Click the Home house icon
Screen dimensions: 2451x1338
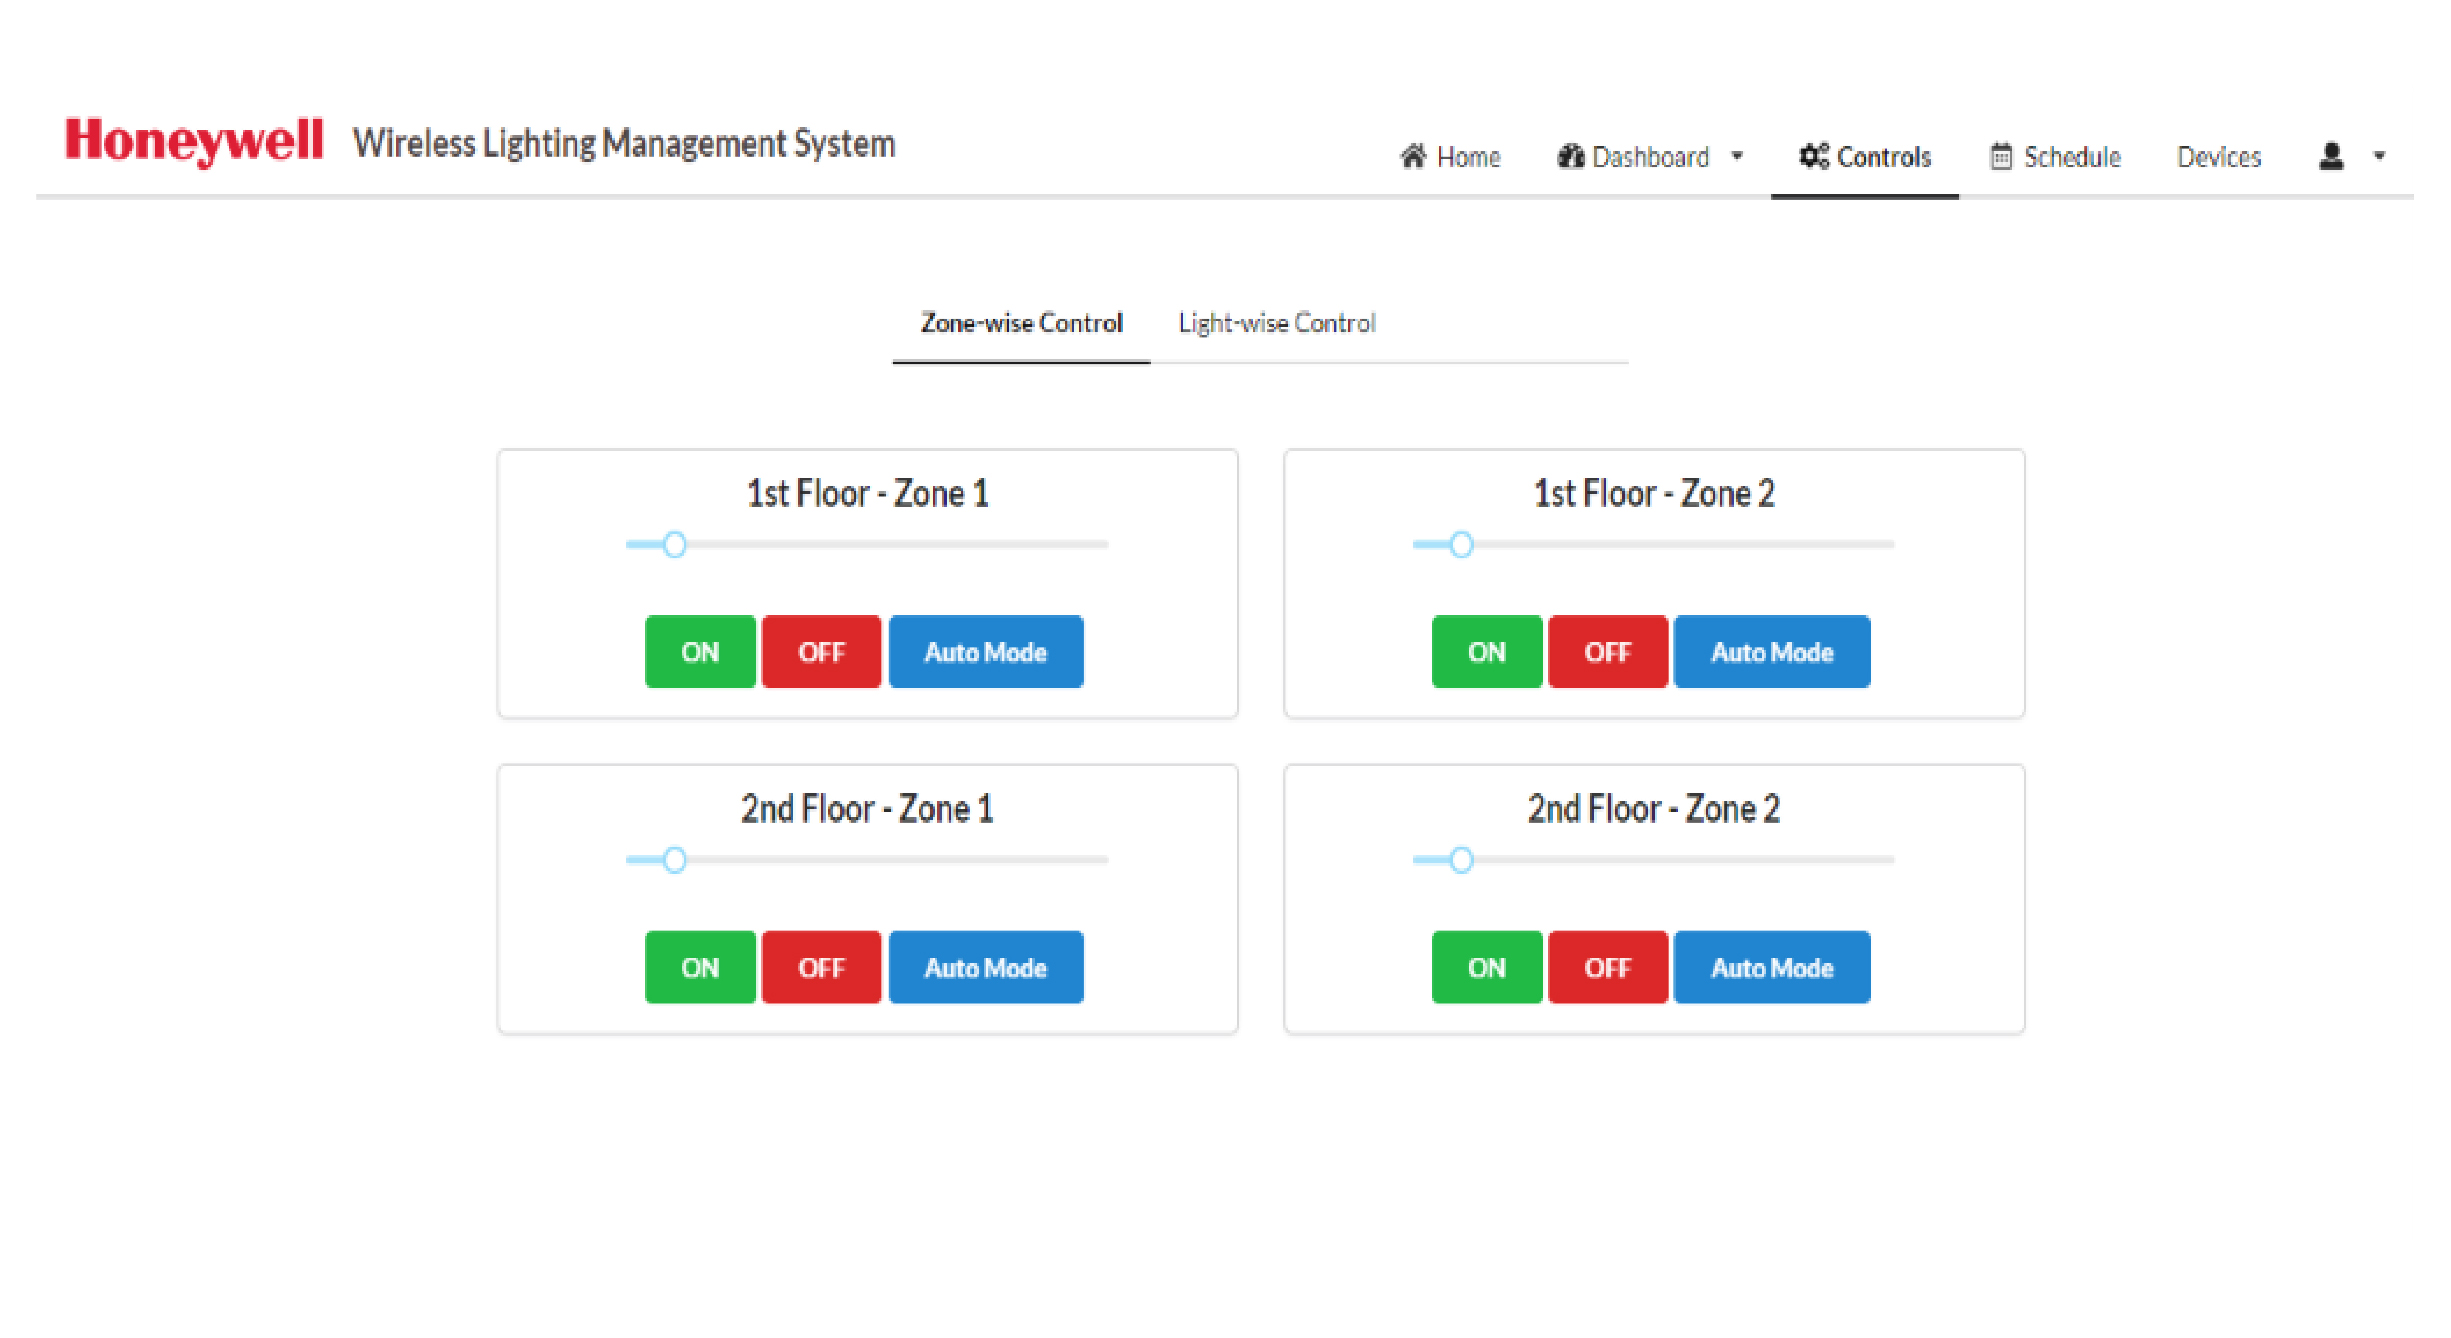pyautogui.click(x=1412, y=156)
